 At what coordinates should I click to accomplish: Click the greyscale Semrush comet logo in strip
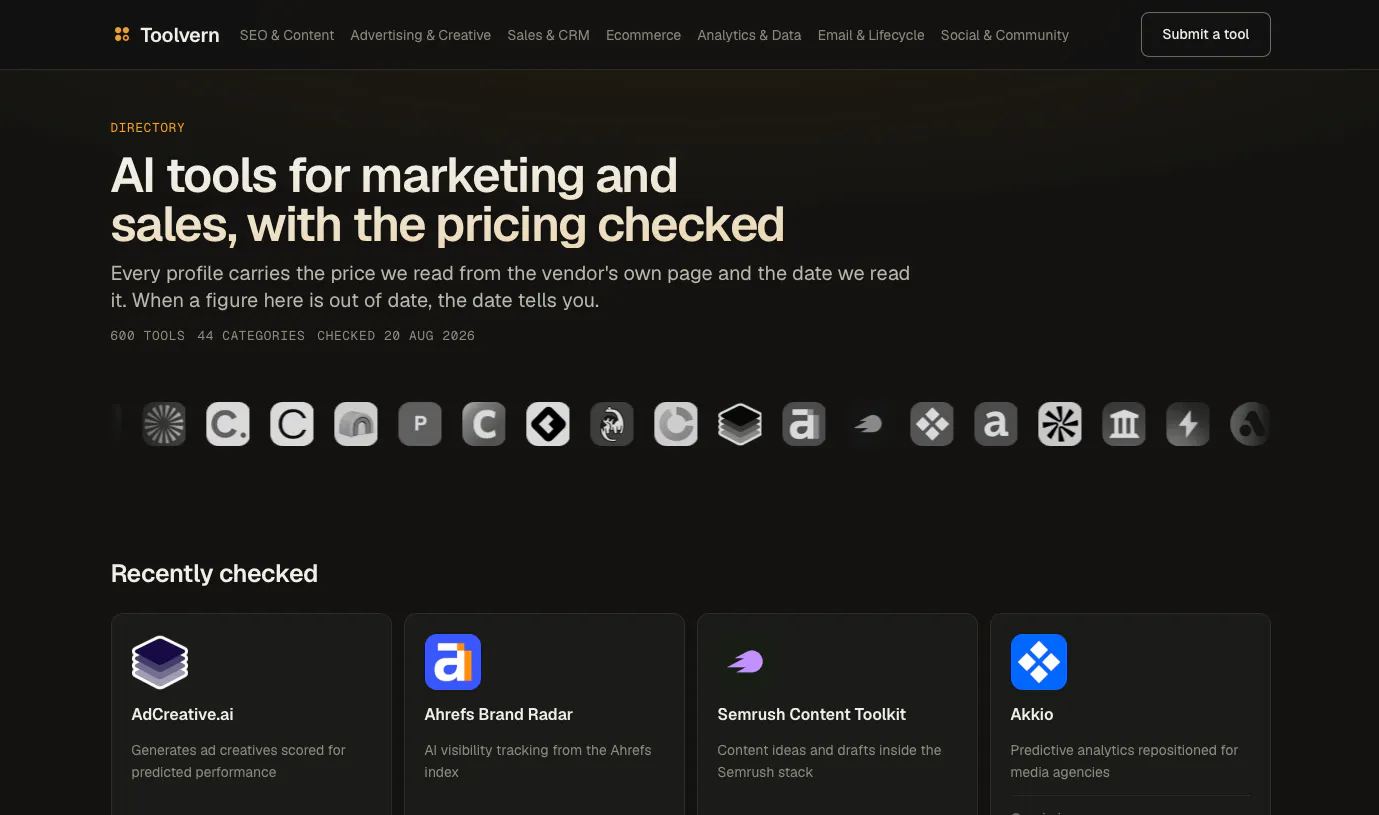coord(868,424)
